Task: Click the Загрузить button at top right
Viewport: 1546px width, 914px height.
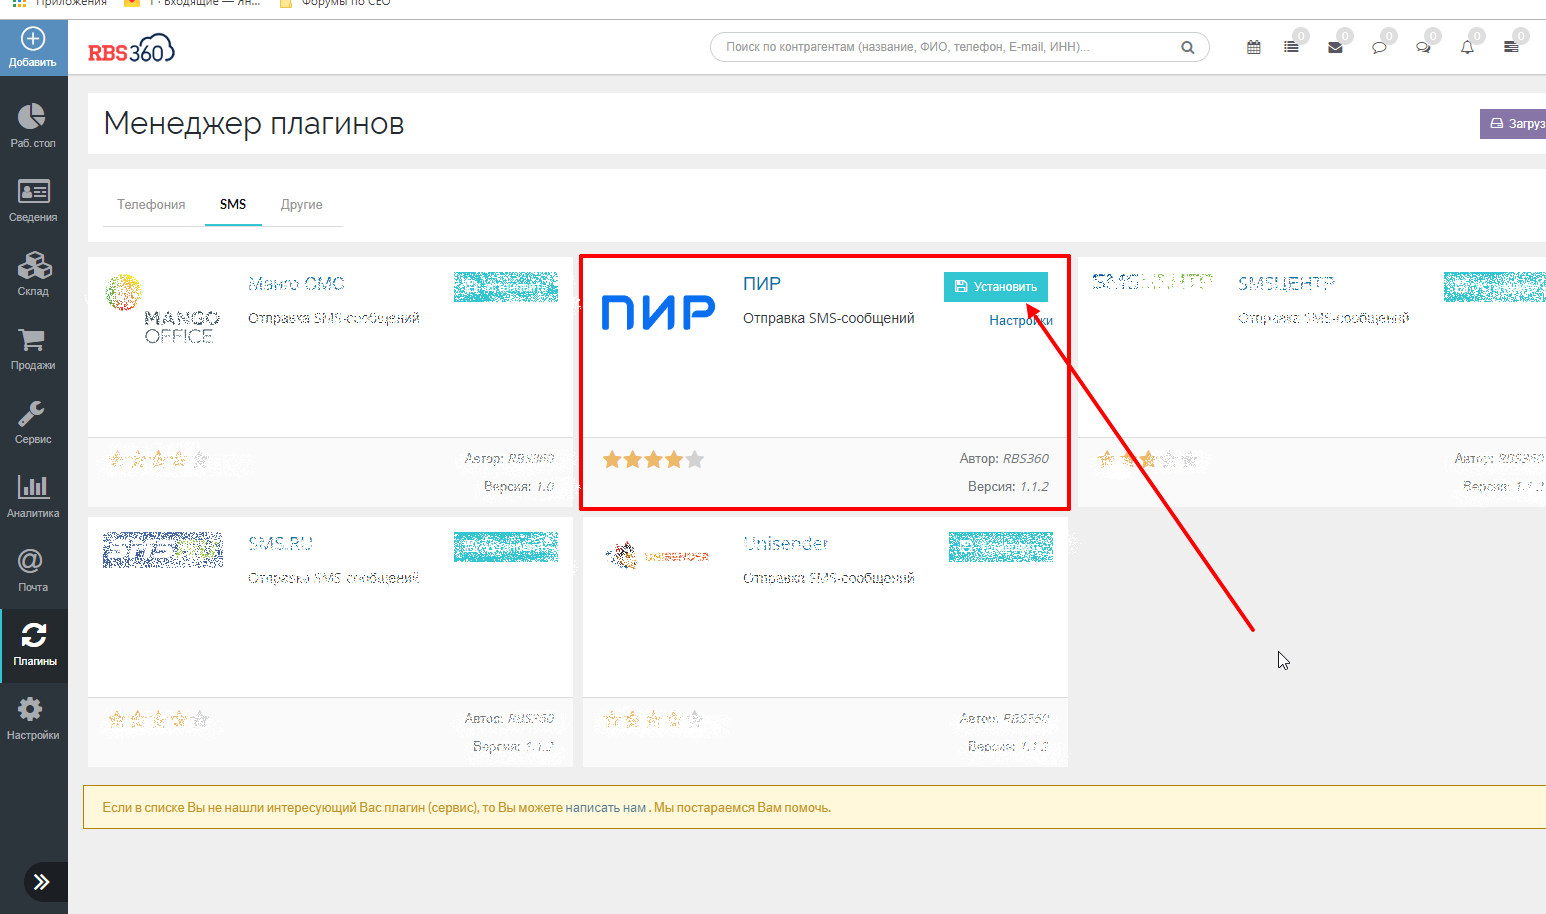Action: point(1513,124)
